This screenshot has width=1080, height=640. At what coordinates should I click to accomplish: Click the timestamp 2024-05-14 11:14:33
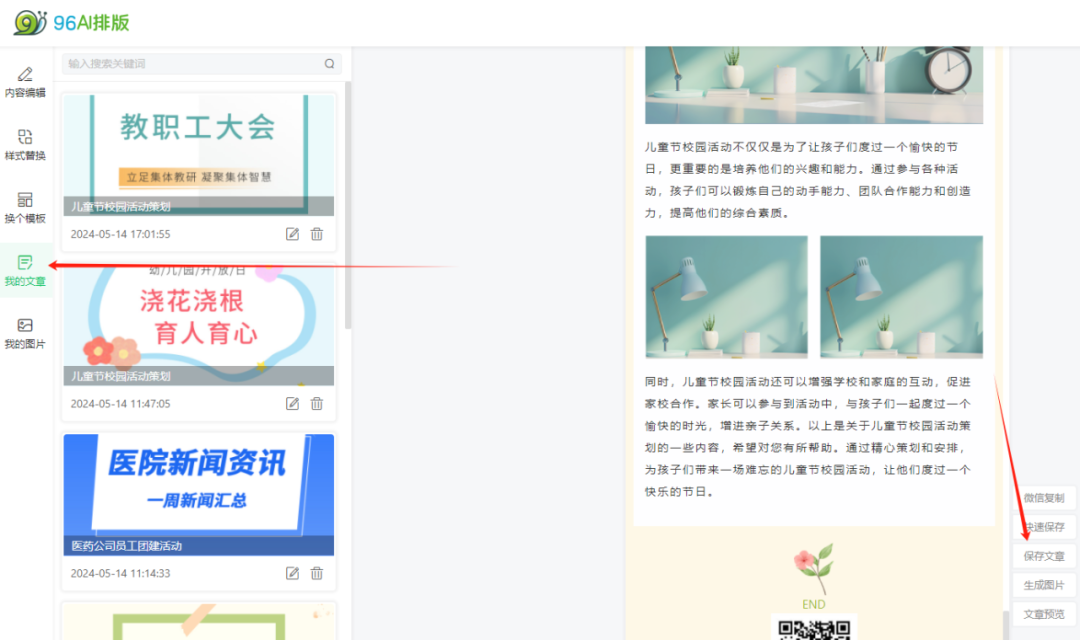tap(121, 573)
